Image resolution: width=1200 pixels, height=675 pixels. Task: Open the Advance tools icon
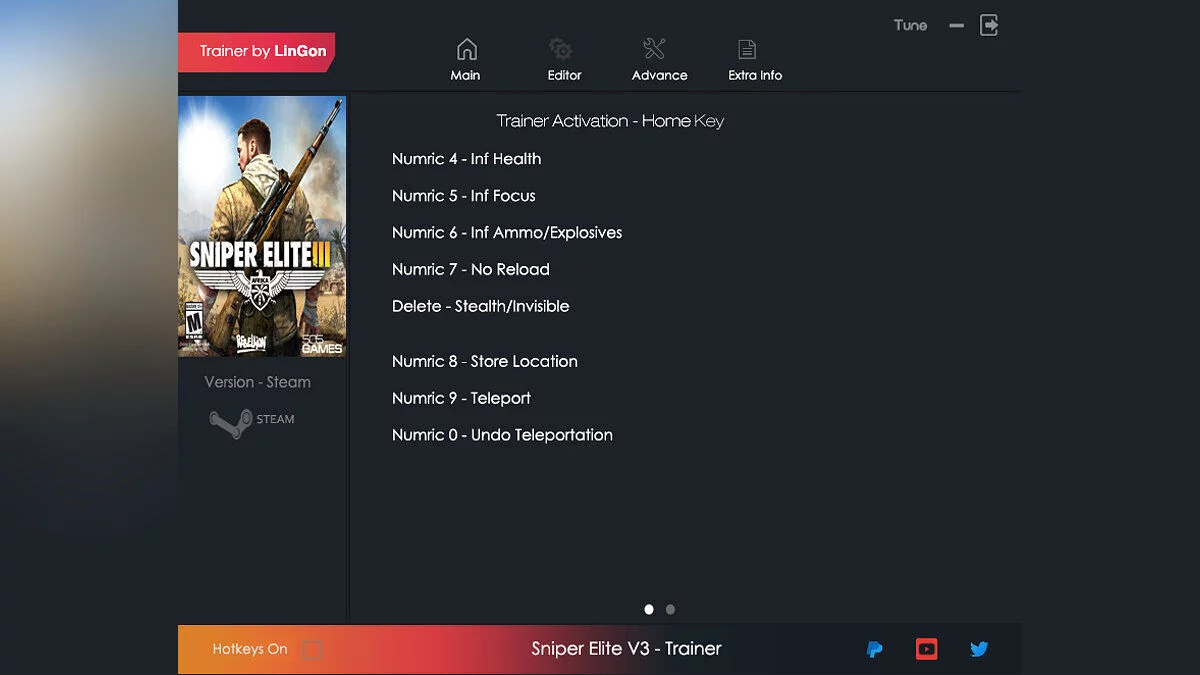654,49
